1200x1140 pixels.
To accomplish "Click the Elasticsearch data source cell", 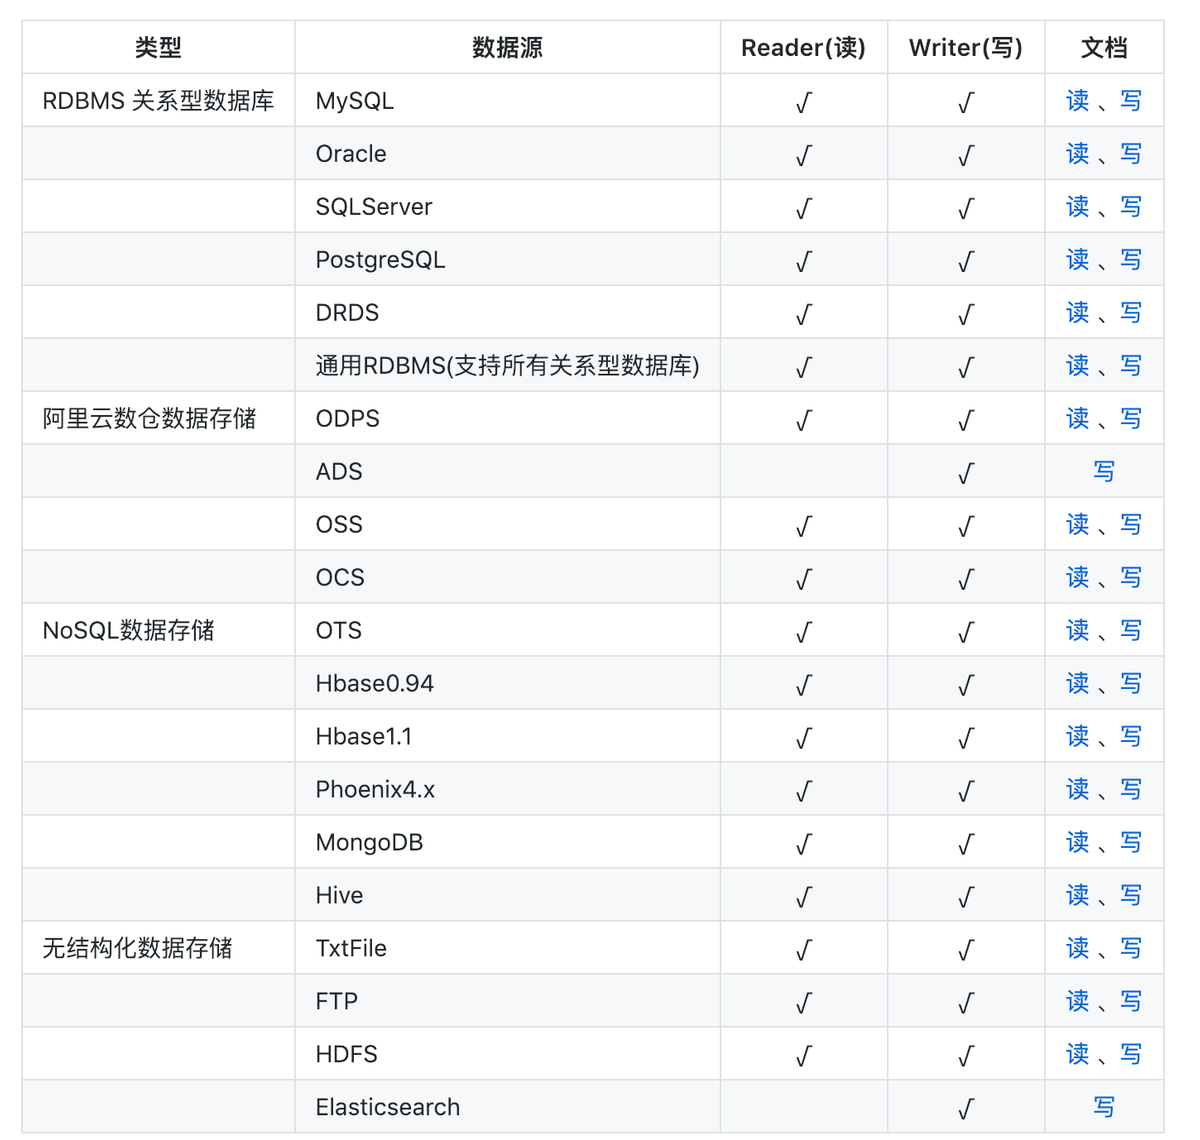I will click(x=508, y=1108).
